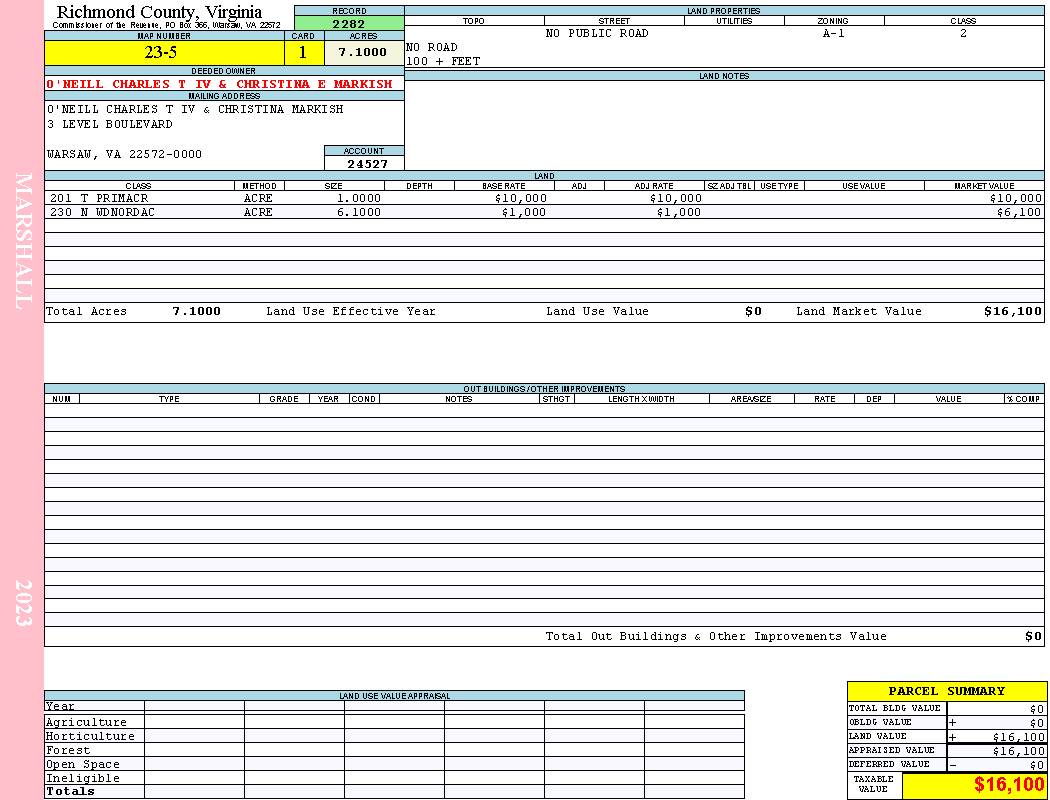Click ACRE method in PRIMACR row

coord(258,198)
